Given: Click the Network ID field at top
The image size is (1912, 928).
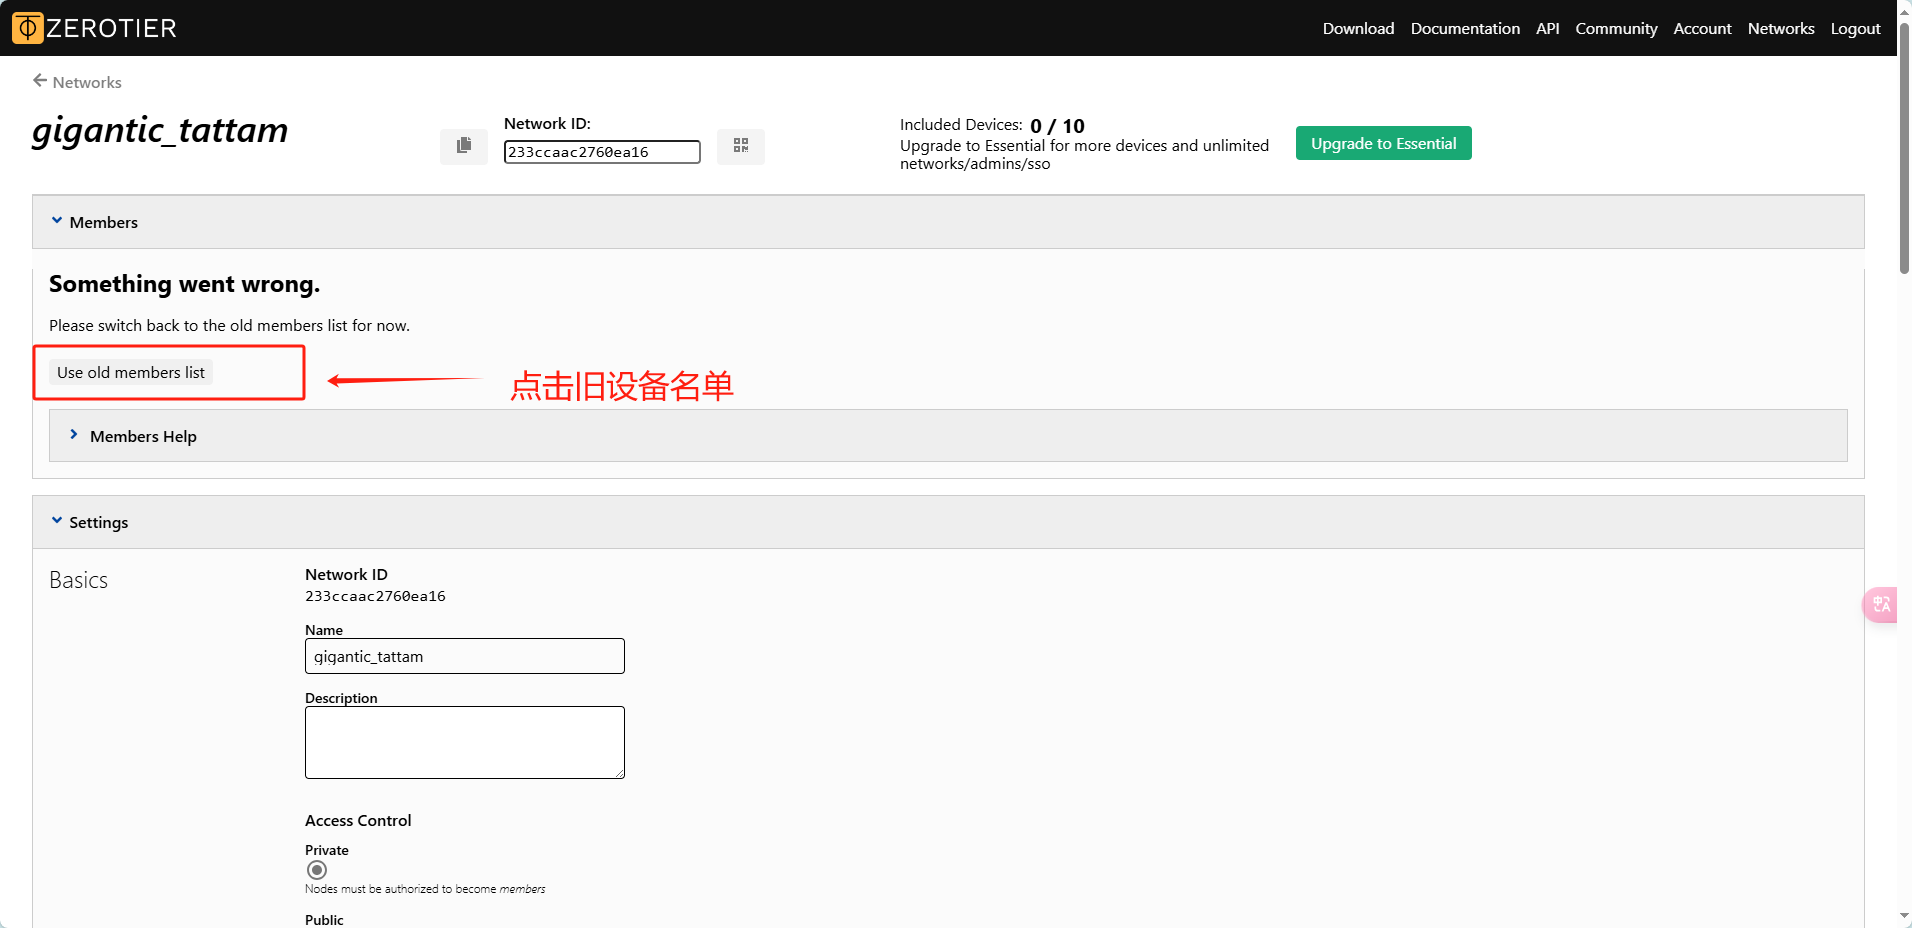Looking at the screenshot, I should point(602,152).
